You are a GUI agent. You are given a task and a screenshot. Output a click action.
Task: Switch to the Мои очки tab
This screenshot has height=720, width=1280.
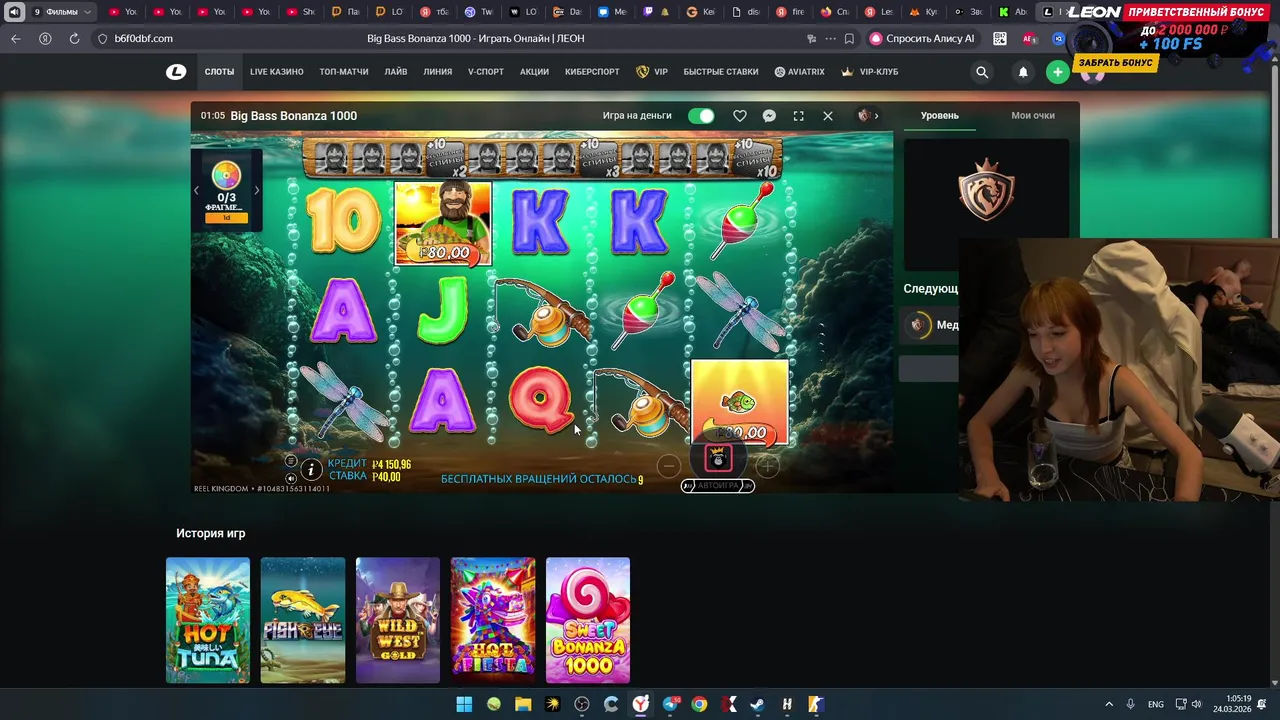point(1033,116)
